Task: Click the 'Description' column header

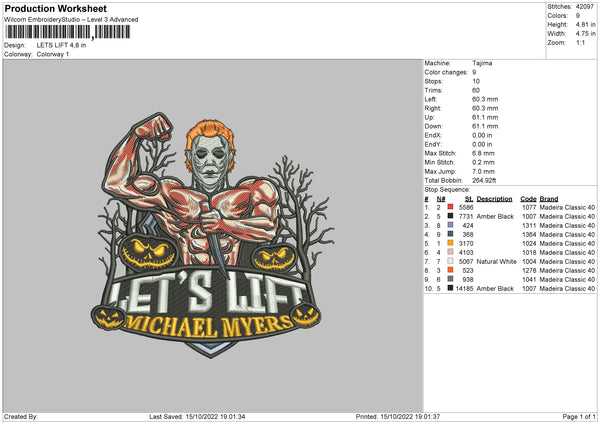Action: coord(494,199)
